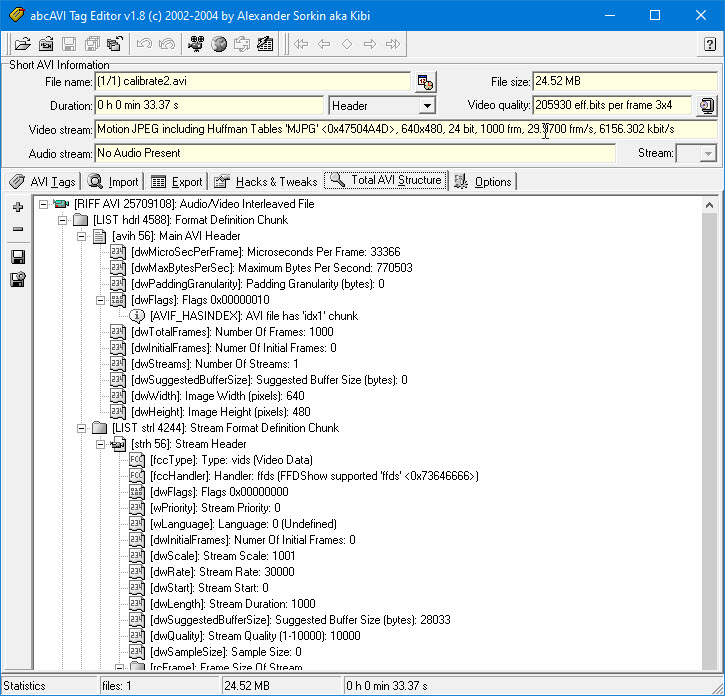Click the floppy disk save icon beside tree
This screenshot has height=696, width=725.
pyautogui.click(x=17, y=257)
